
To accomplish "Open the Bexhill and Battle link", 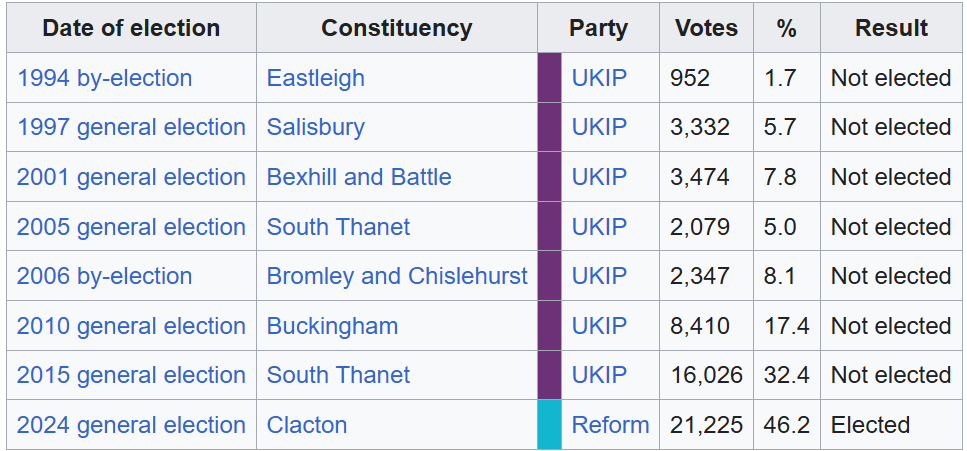I will pos(358,177).
